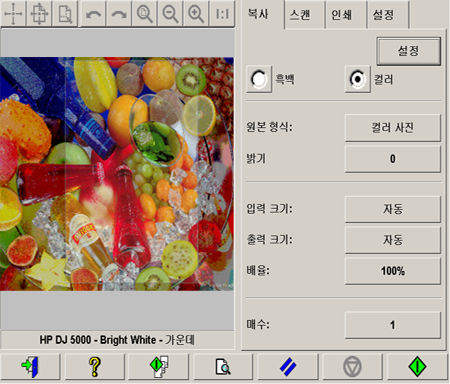Click the green exit door icon
Viewport: 450px width, 384px height.
click(30, 367)
